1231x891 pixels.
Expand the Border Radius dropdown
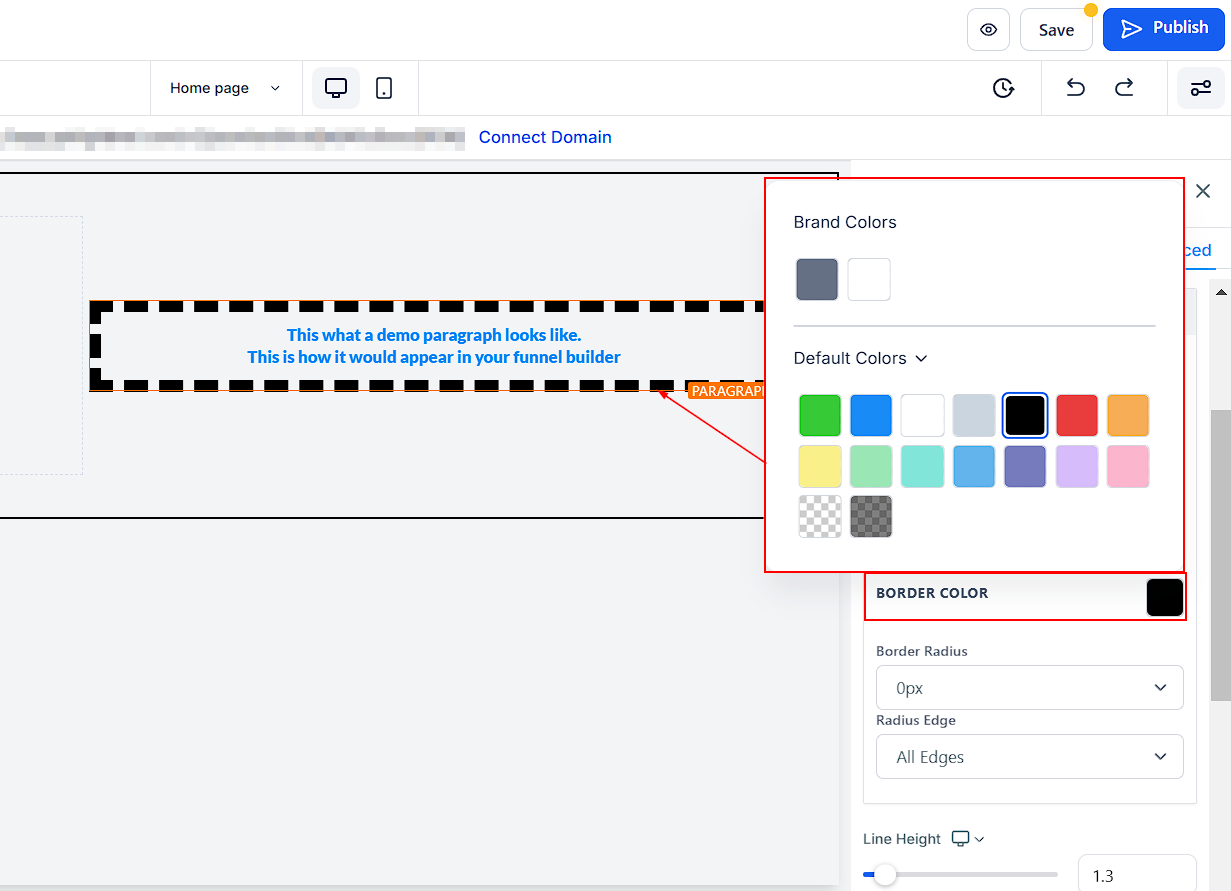[x=1029, y=688]
